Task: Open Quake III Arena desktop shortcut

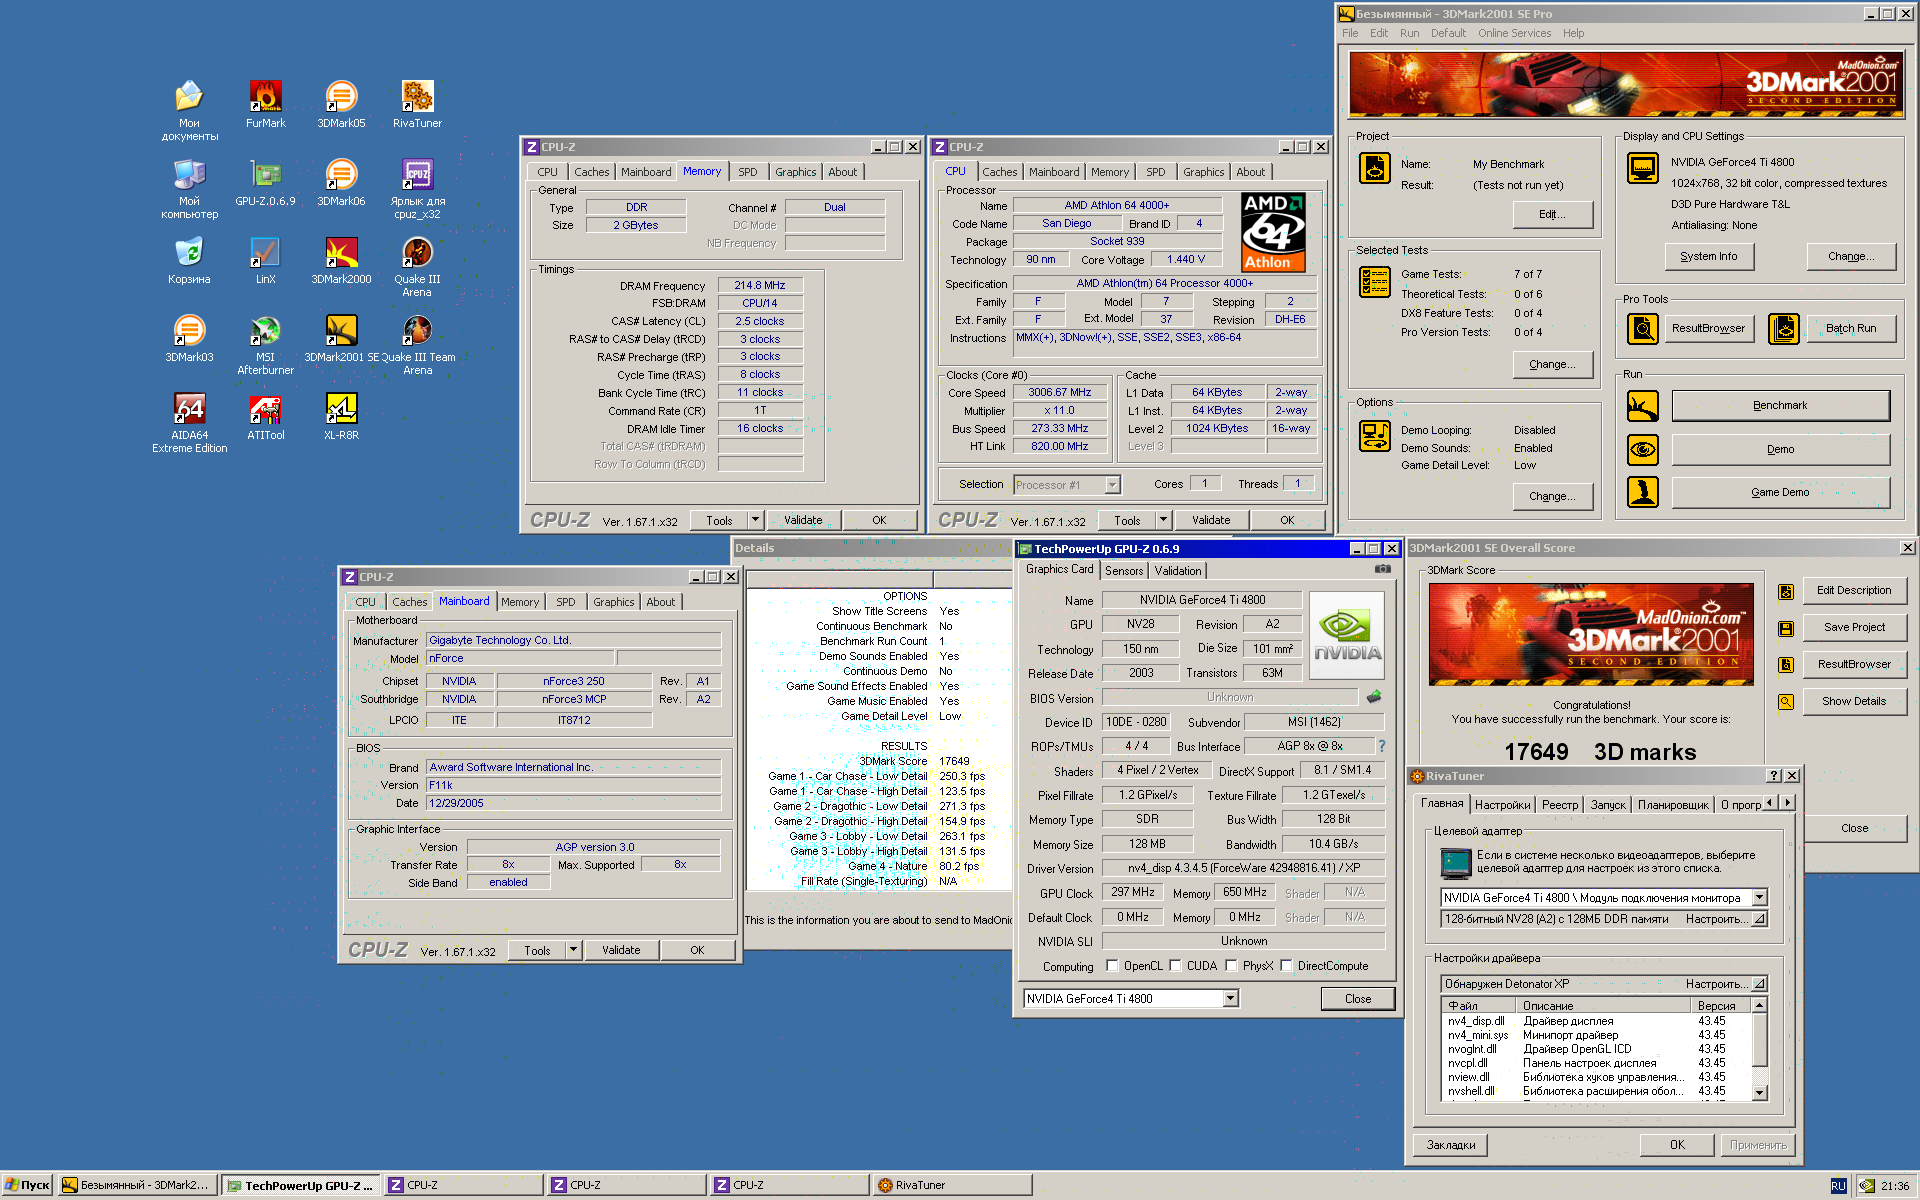Action: 417,253
